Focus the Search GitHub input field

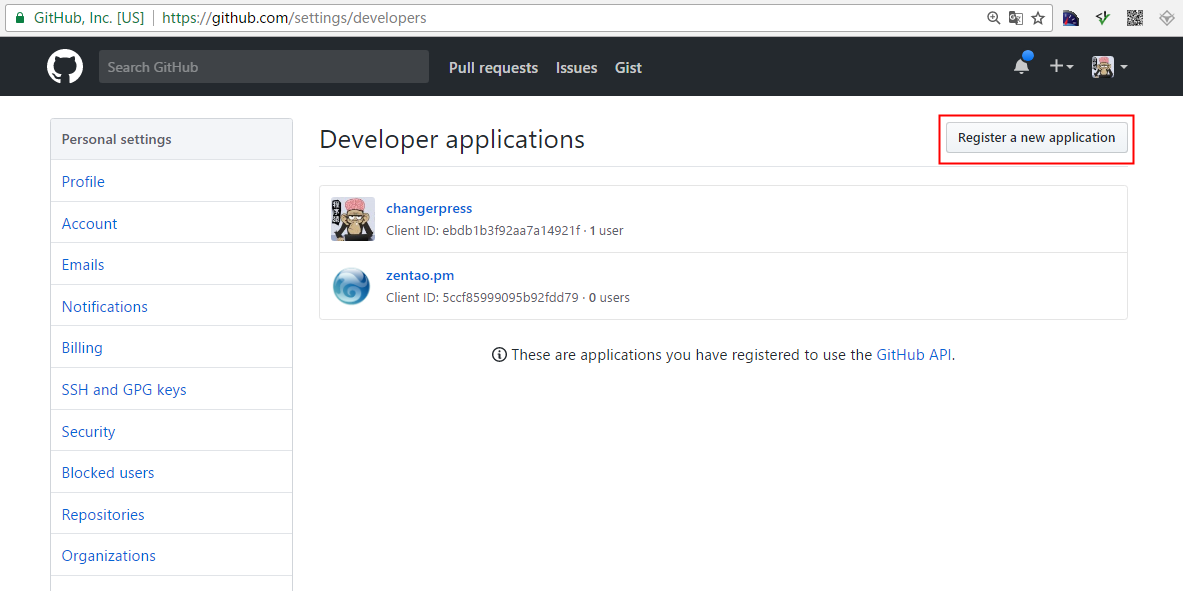pyautogui.click(x=263, y=67)
